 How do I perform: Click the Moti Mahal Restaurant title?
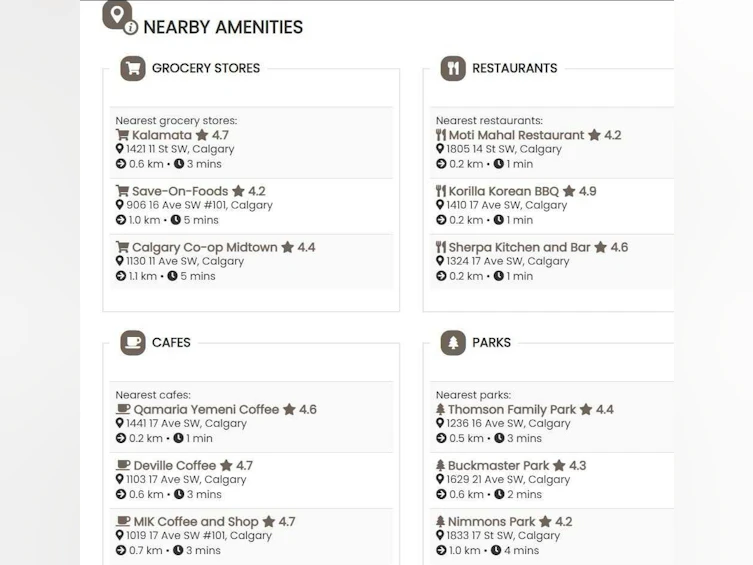pyautogui.click(x=516, y=135)
